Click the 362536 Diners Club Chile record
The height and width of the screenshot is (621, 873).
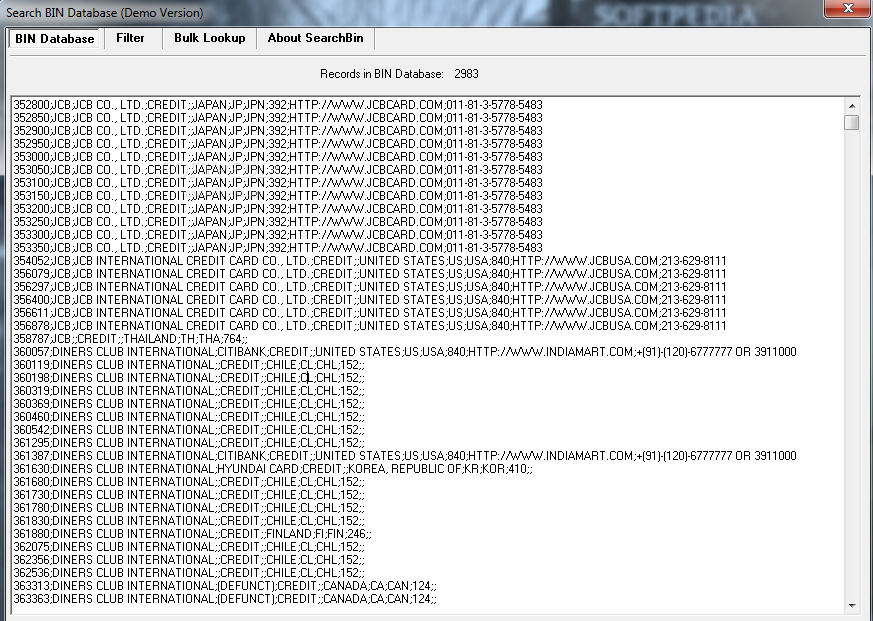[189, 573]
